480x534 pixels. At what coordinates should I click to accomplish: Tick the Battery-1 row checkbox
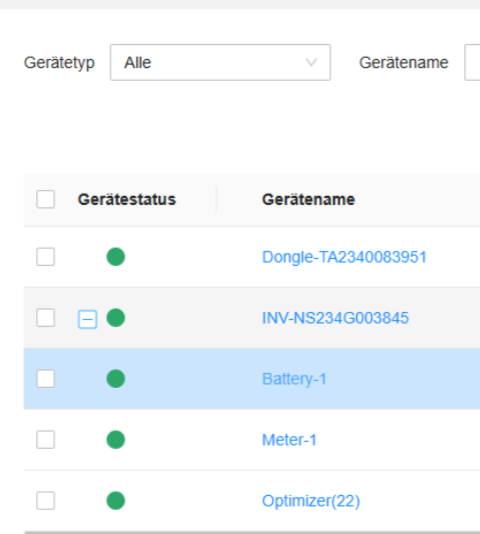[46, 379]
